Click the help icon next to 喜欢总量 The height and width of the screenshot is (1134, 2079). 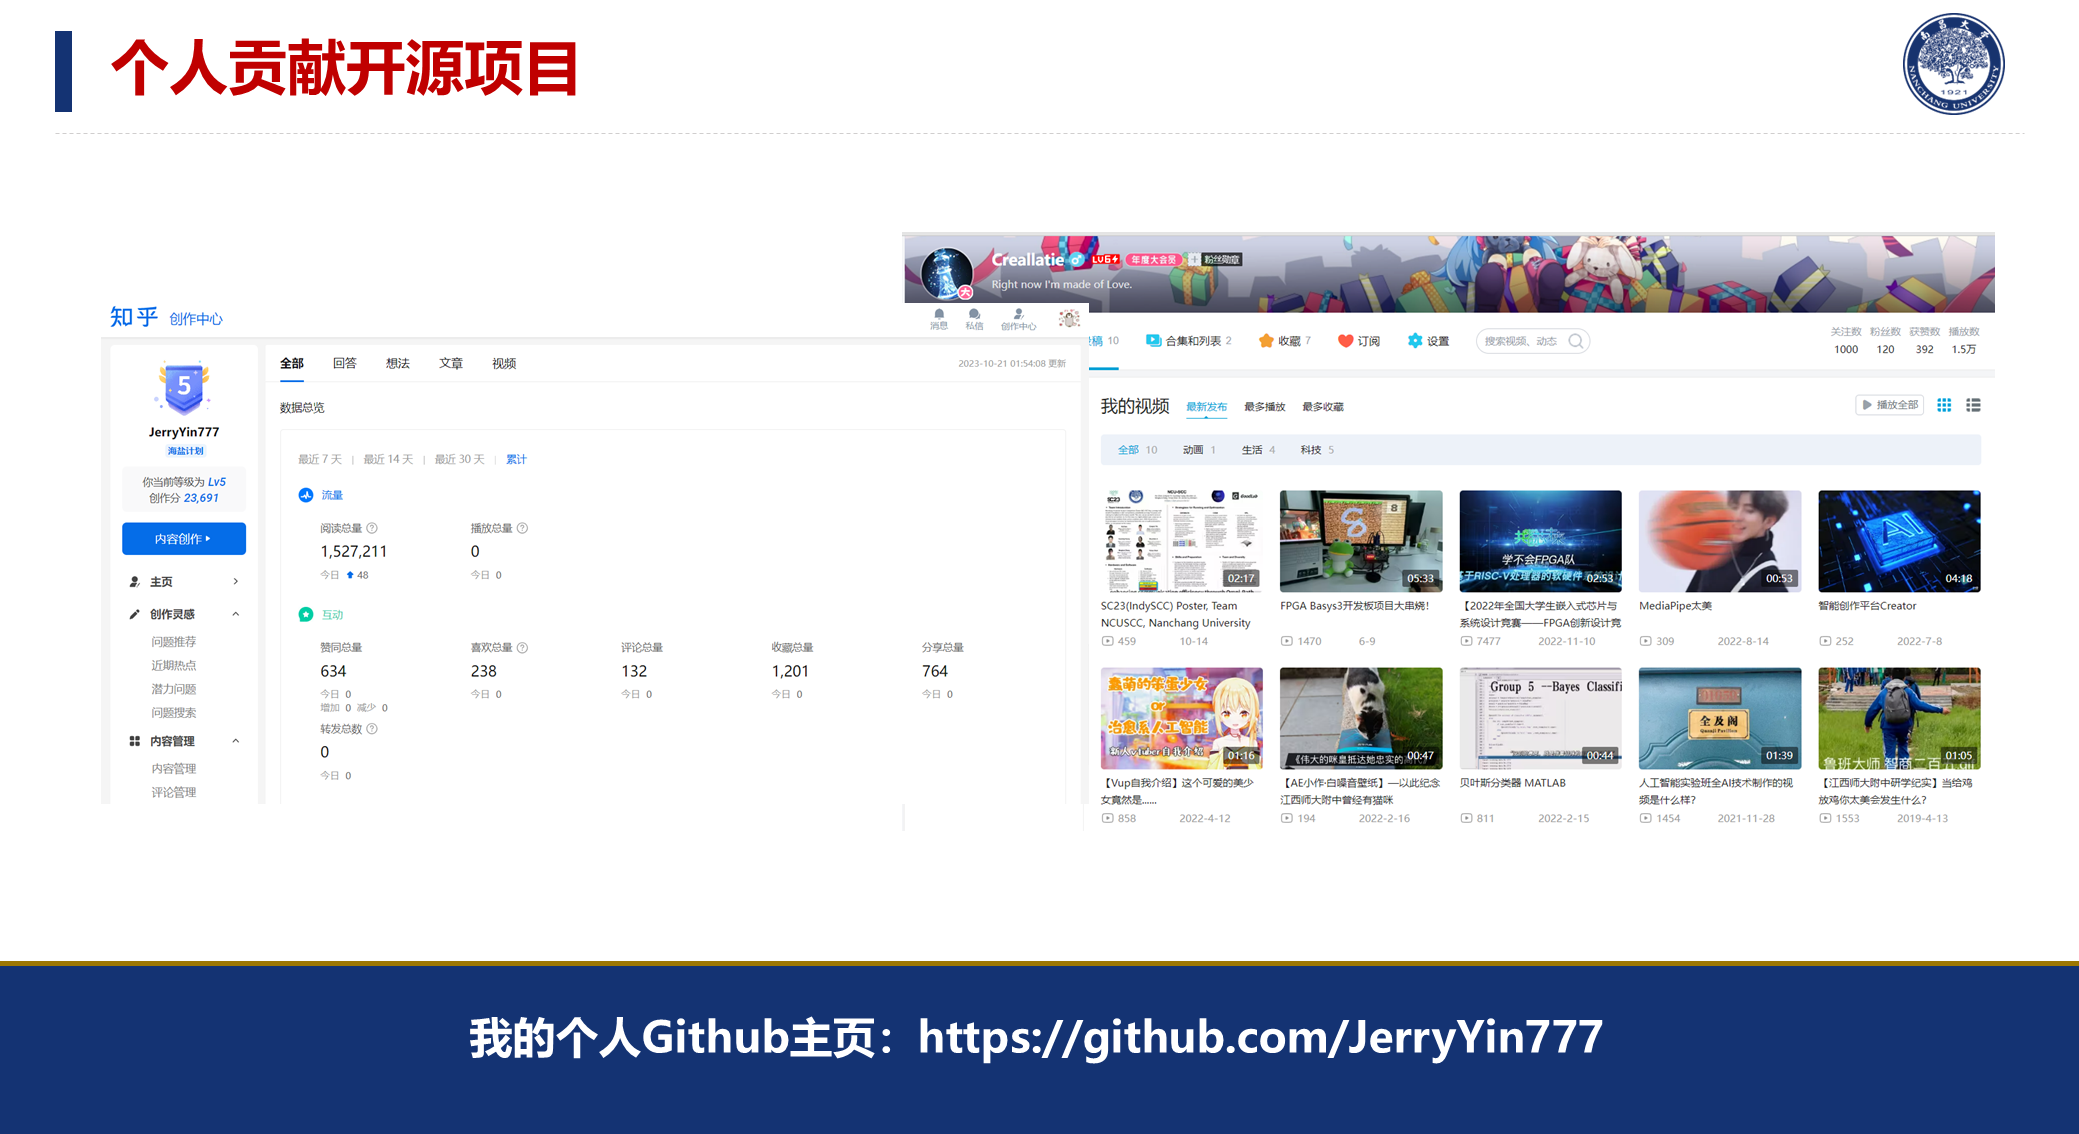(522, 648)
